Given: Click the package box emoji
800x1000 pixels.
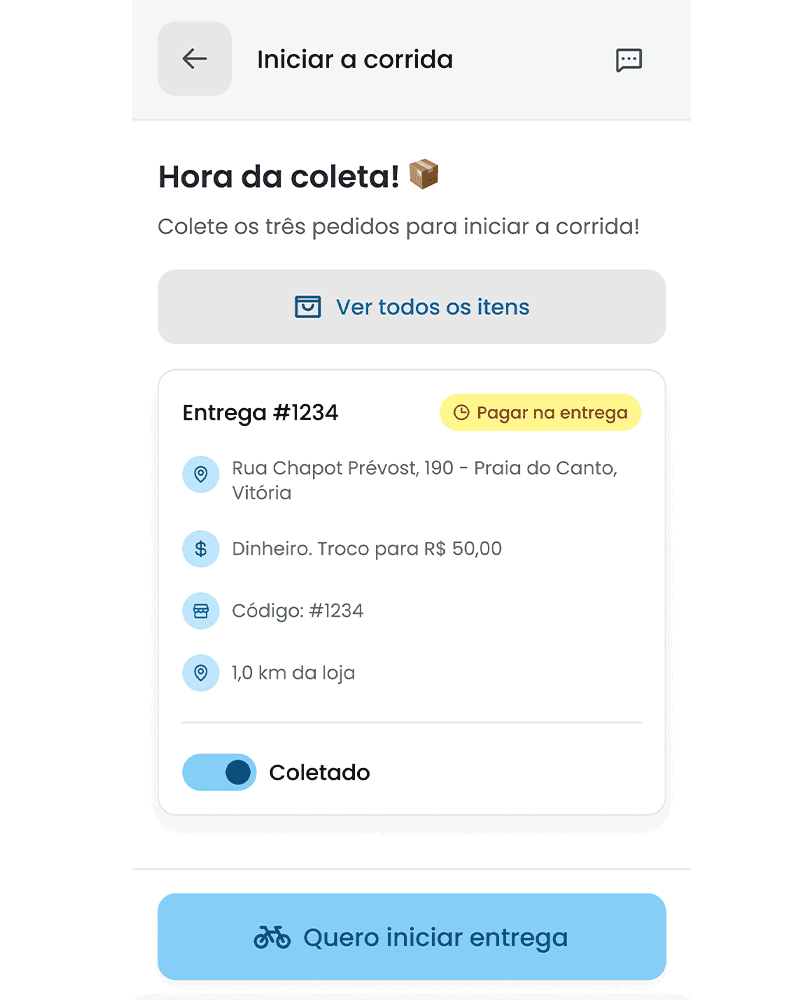Looking at the screenshot, I should [x=424, y=175].
